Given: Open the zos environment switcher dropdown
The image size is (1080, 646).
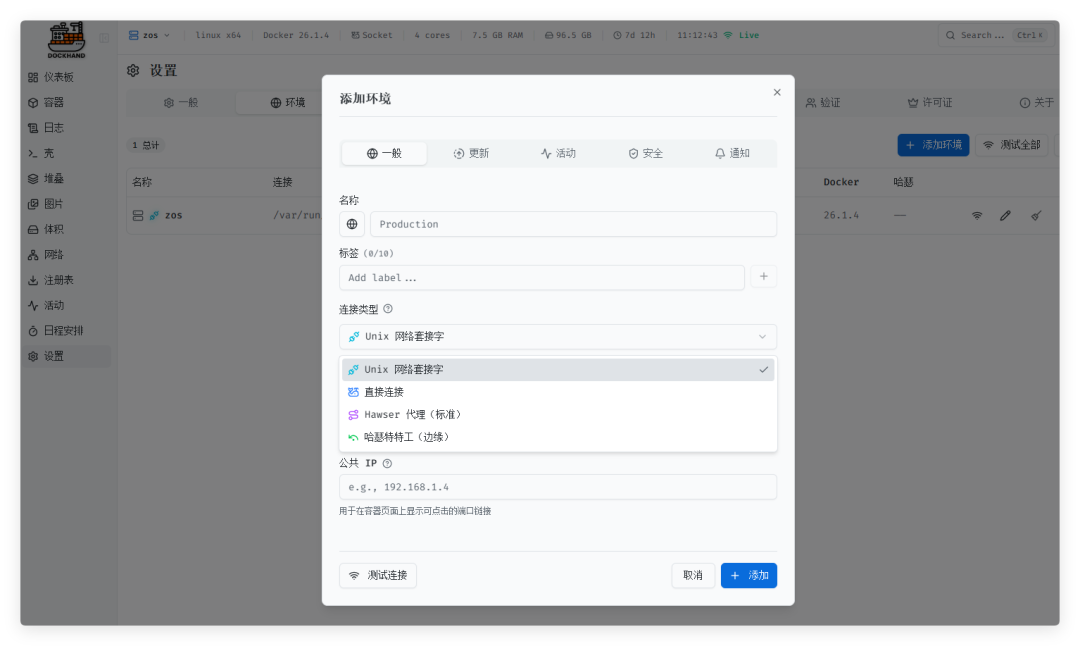Looking at the screenshot, I should click(149, 35).
